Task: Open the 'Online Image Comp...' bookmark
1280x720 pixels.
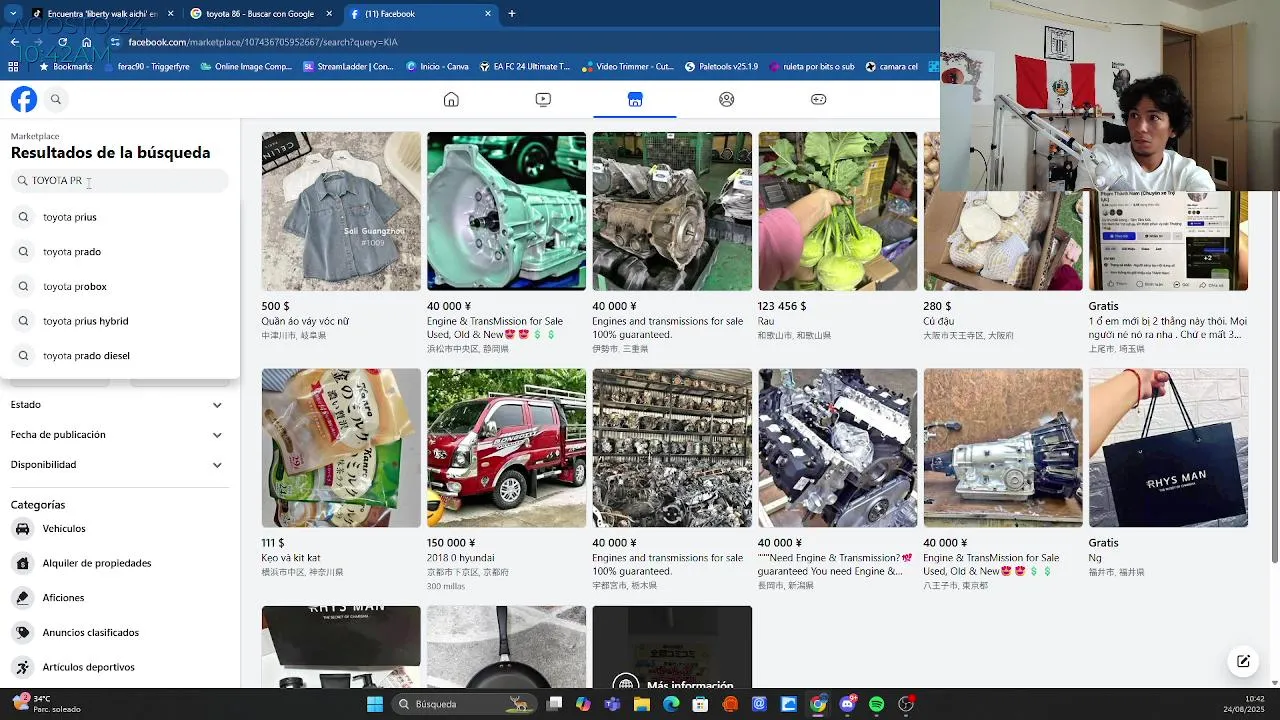Action: [x=246, y=67]
